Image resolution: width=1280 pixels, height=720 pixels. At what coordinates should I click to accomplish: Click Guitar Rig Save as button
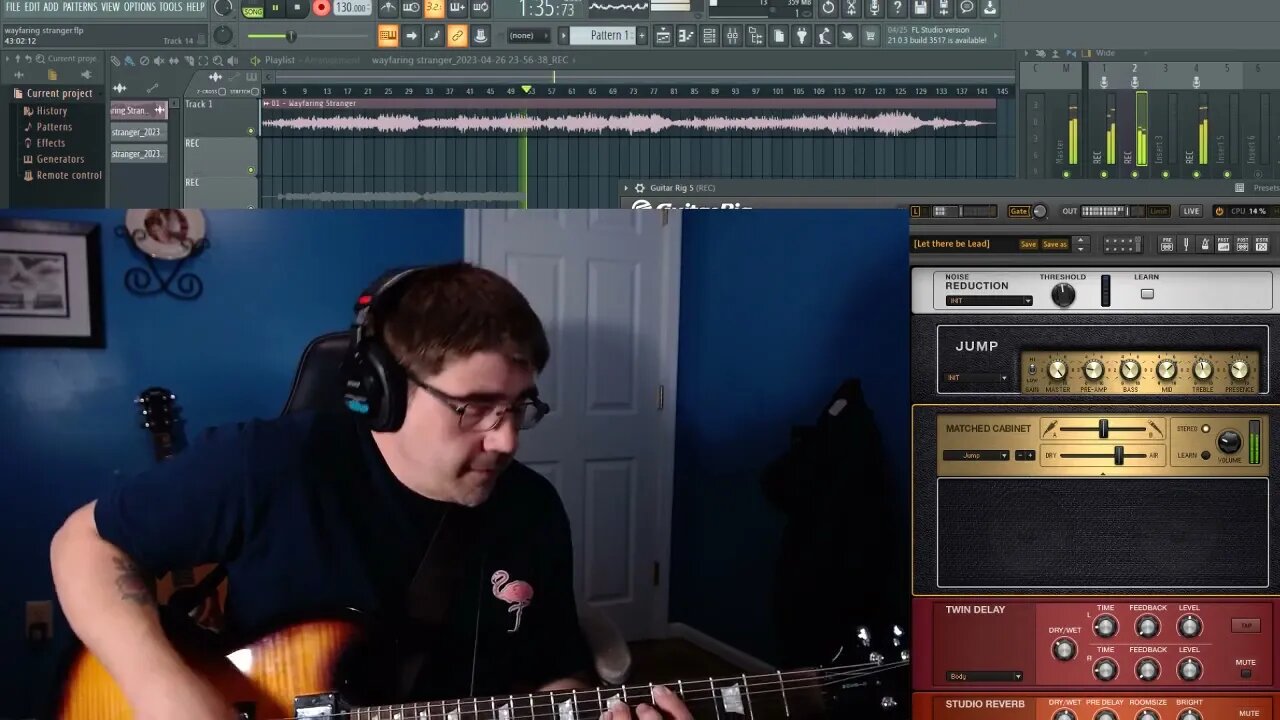[1055, 244]
